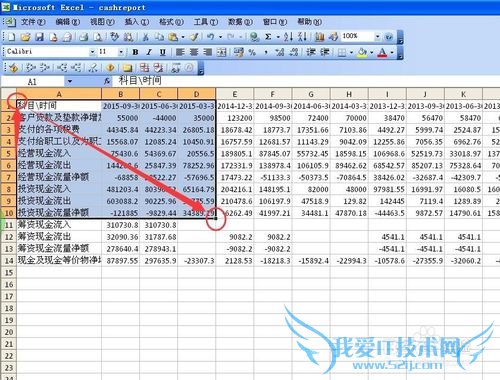Viewport: 500px width, 380px height.
Task: Activate the Format Painter brush
Action: click(194, 37)
